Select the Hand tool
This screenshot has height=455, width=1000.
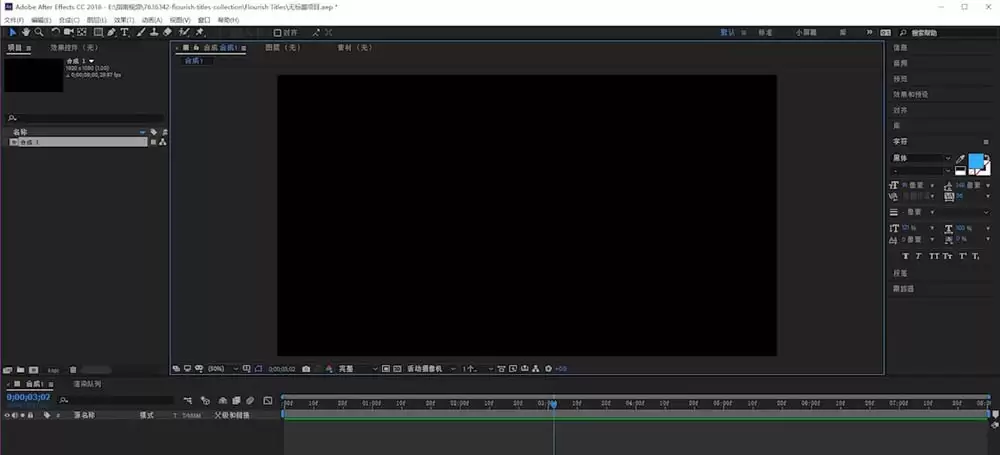[x=26, y=32]
